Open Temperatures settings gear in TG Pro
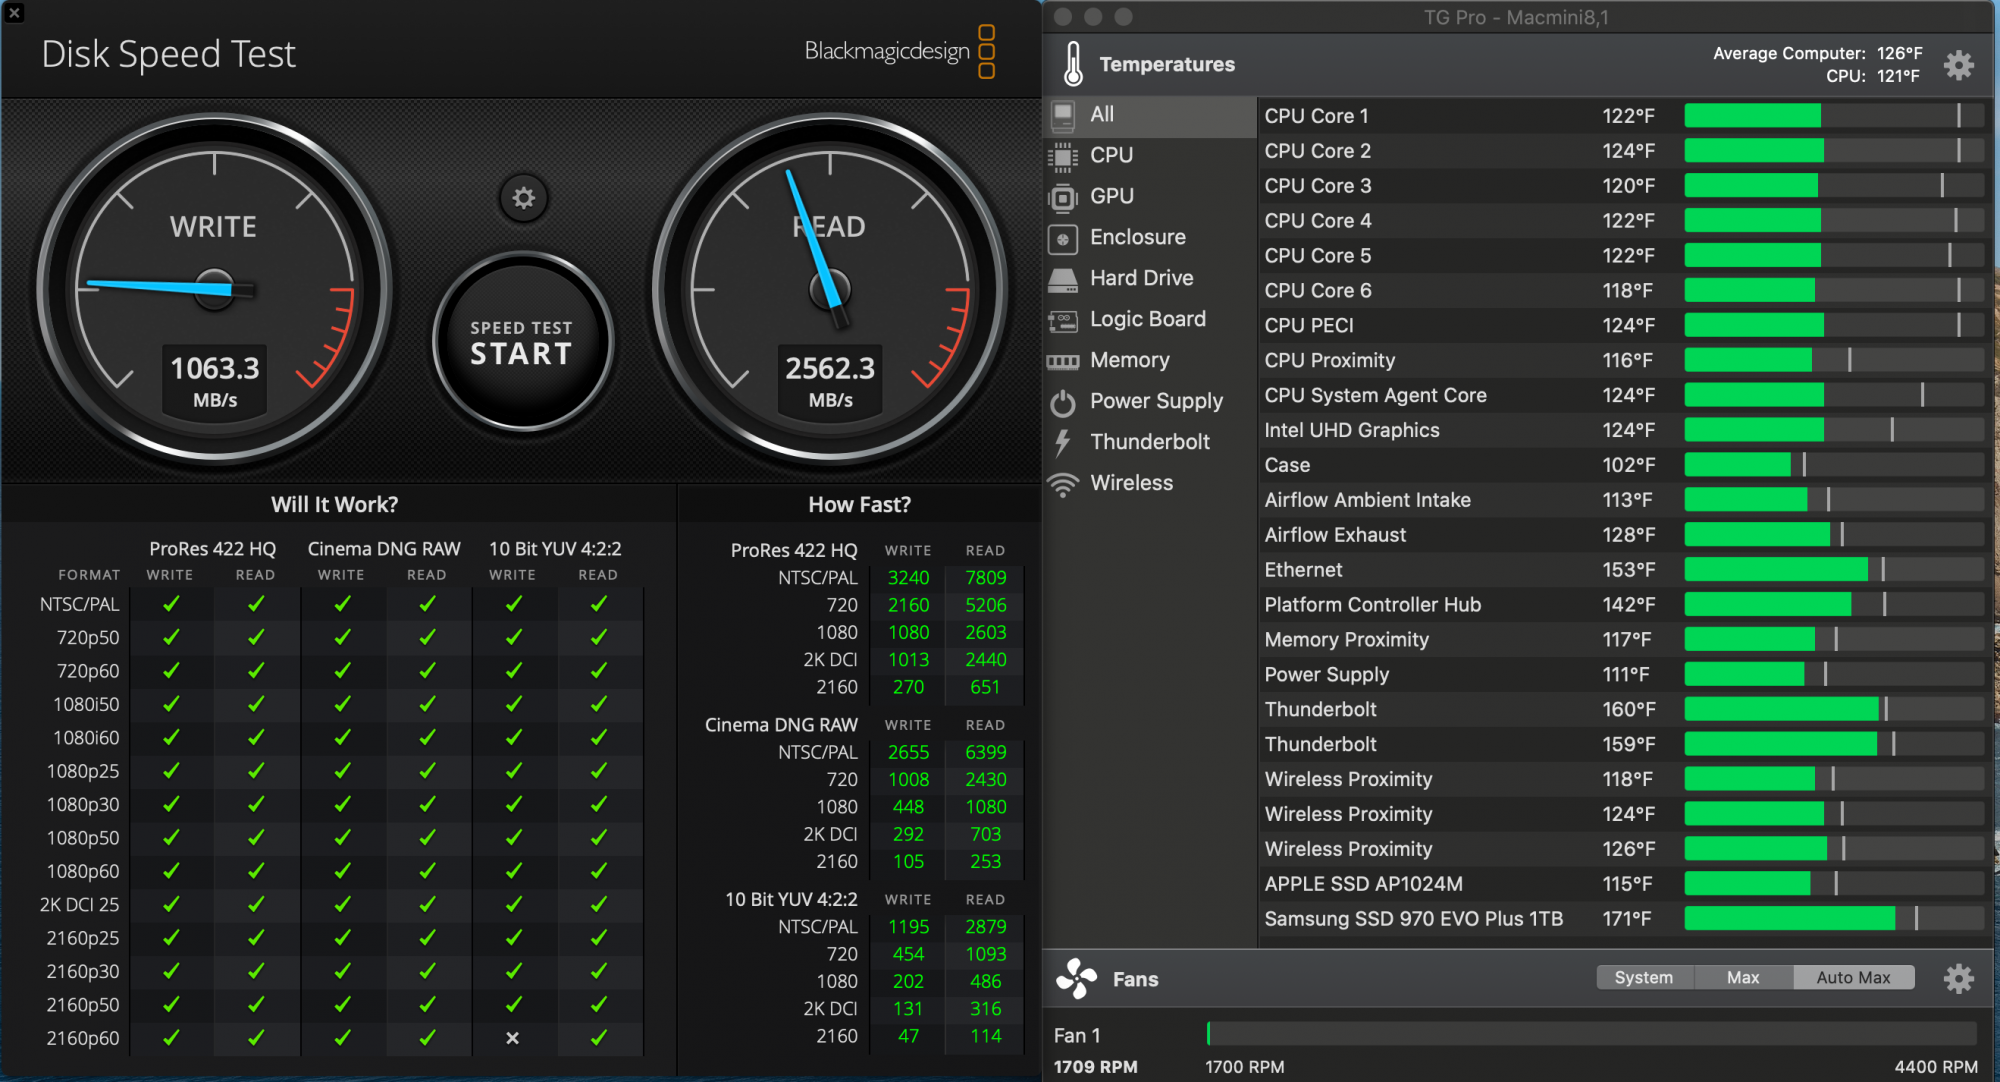This screenshot has width=2000, height=1082. [x=1958, y=65]
